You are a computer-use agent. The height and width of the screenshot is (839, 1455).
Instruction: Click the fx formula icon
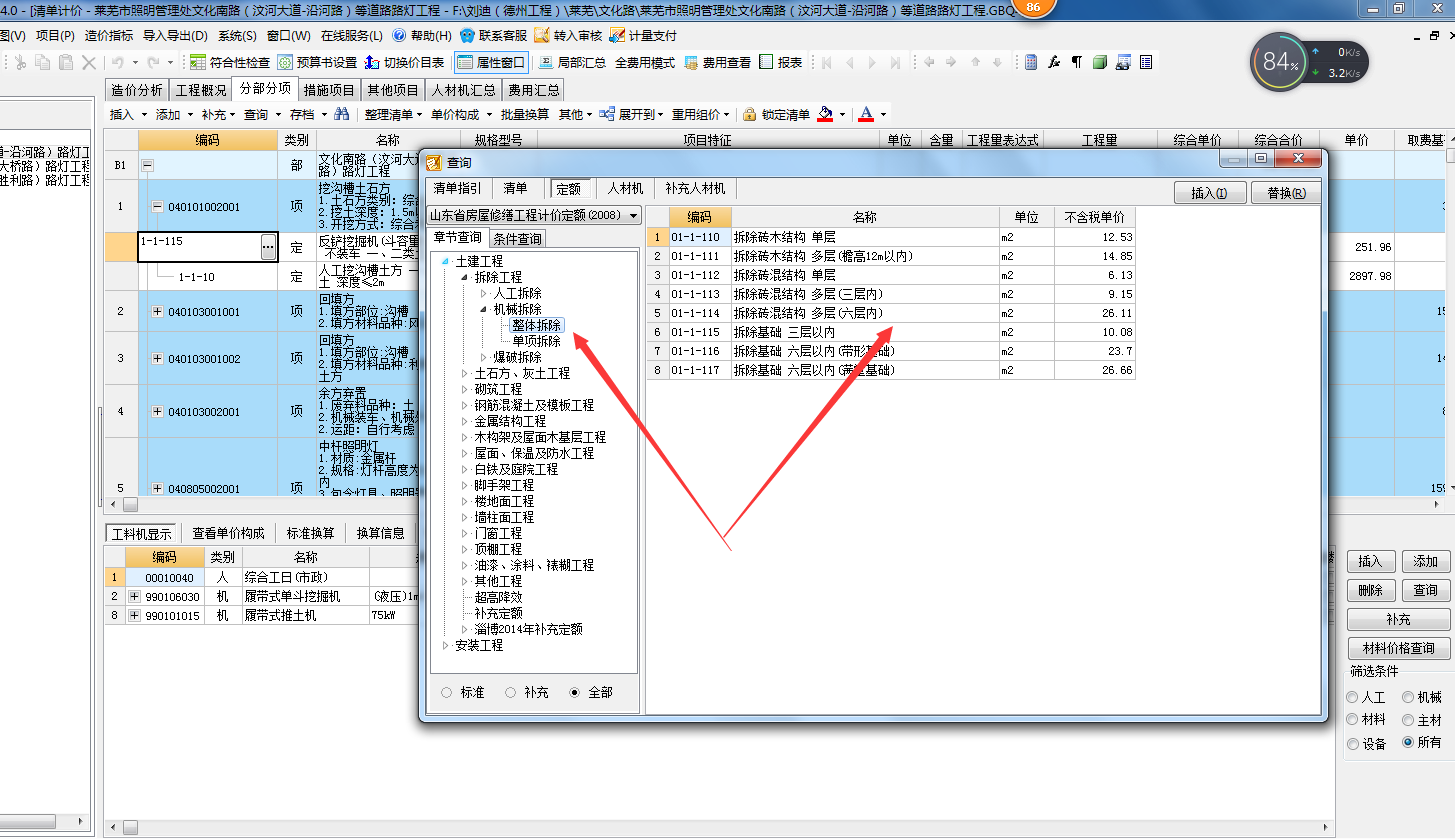tap(1054, 62)
